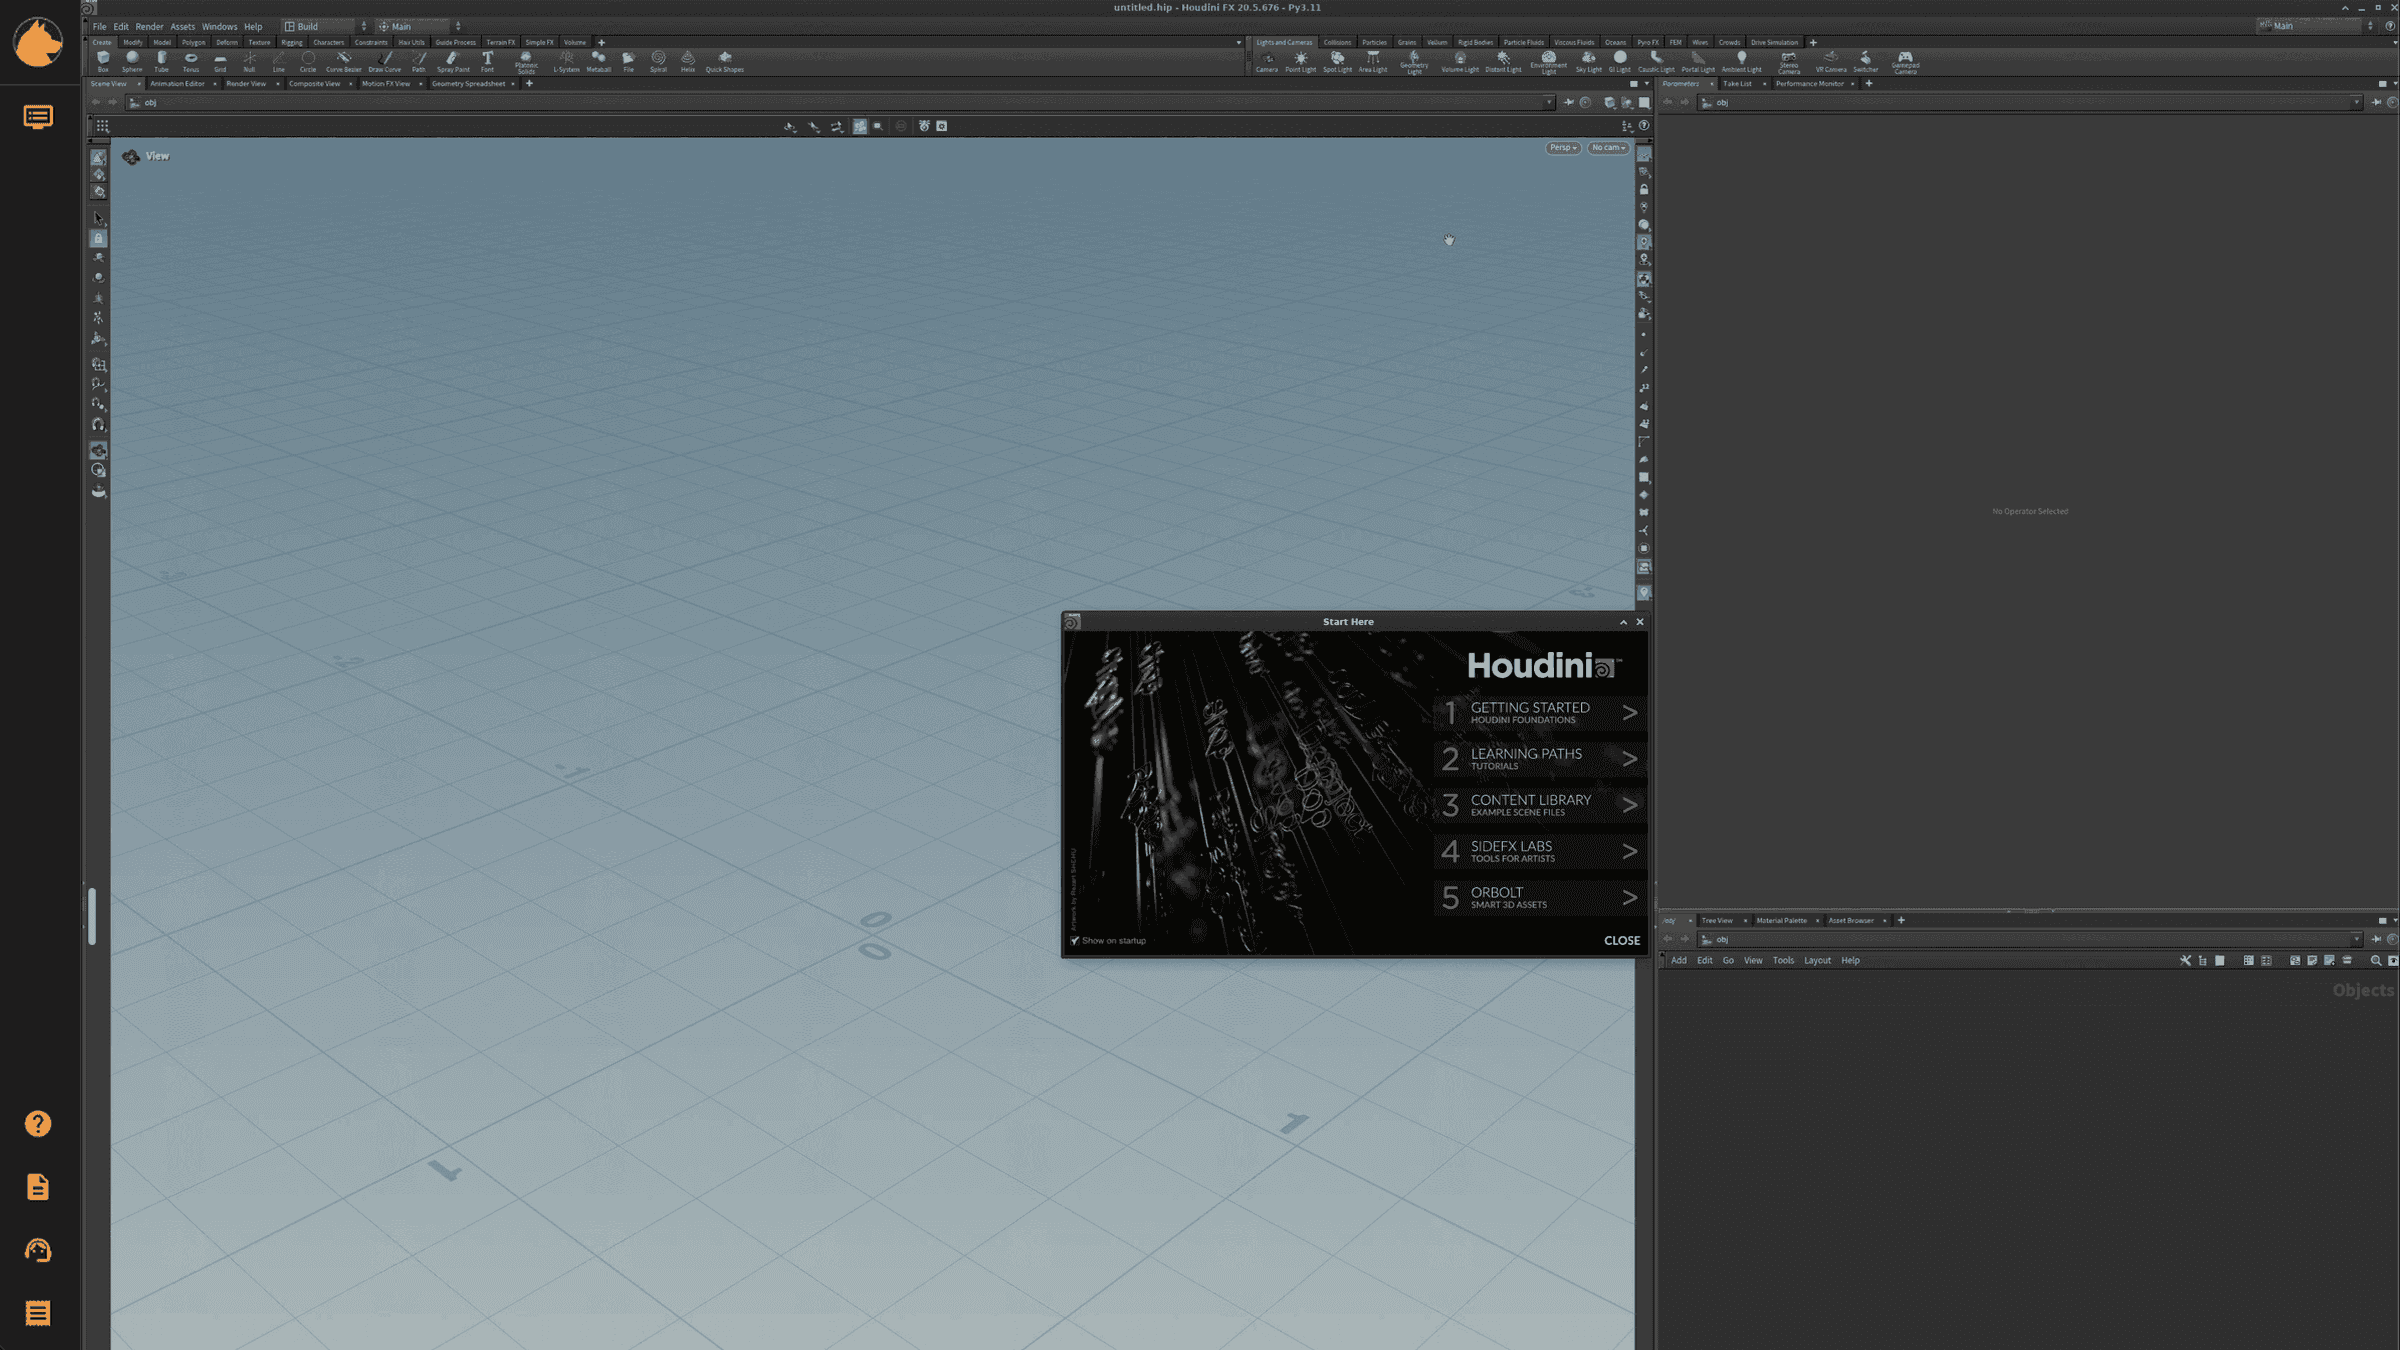Click the help question mark sidebar icon
Image resolution: width=2400 pixels, height=1350 pixels.
(38, 1124)
